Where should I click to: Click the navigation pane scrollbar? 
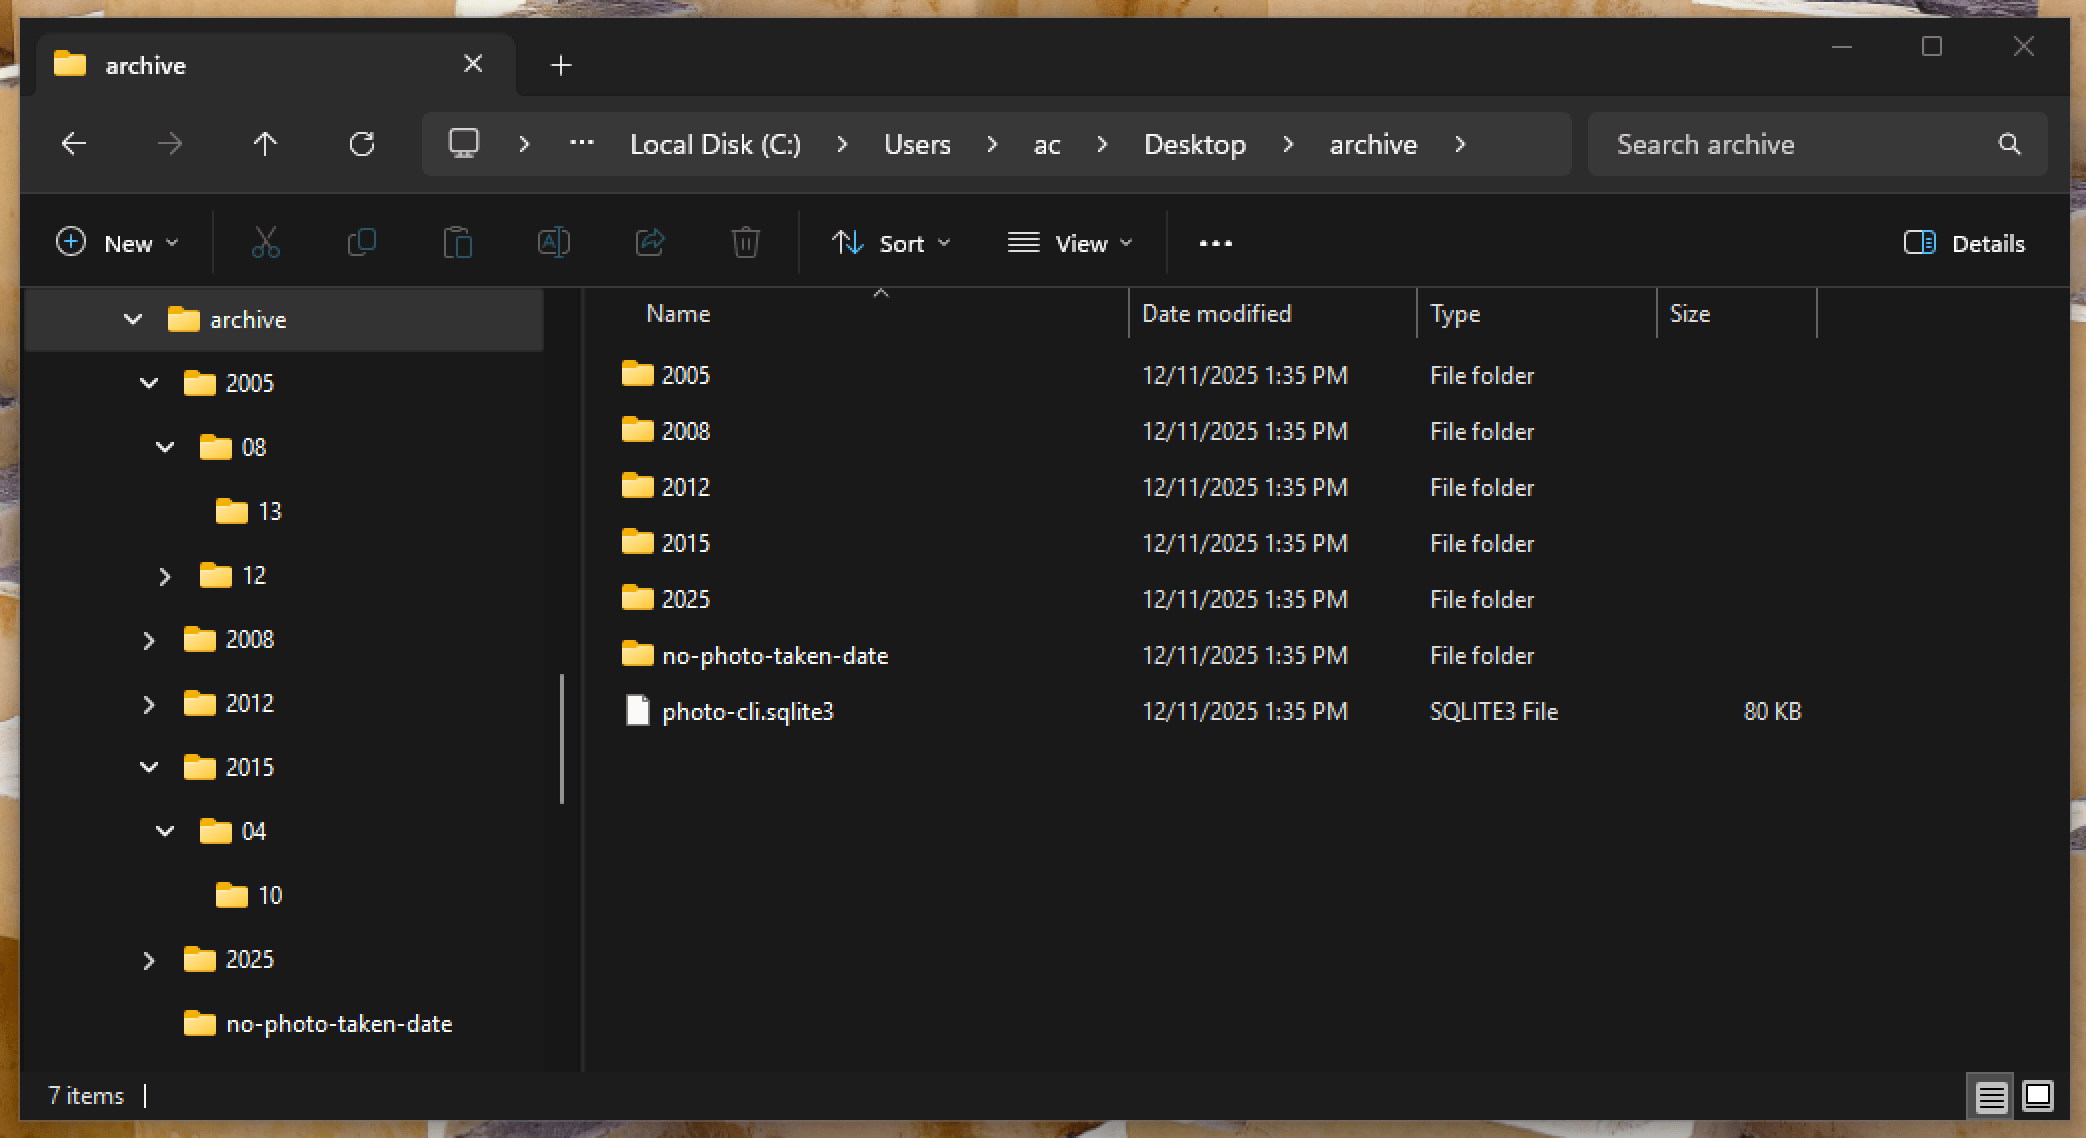click(562, 739)
